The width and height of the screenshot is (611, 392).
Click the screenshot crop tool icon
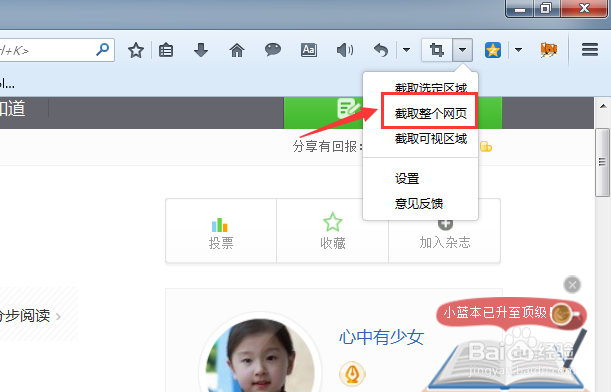click(x=436, y=50)
